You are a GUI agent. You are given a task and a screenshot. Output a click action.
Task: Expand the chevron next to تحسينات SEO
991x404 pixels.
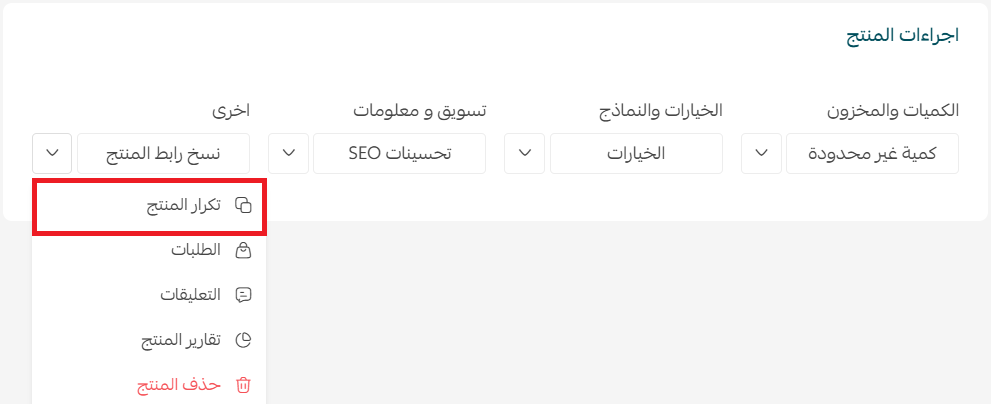click(x=288, y=153)
